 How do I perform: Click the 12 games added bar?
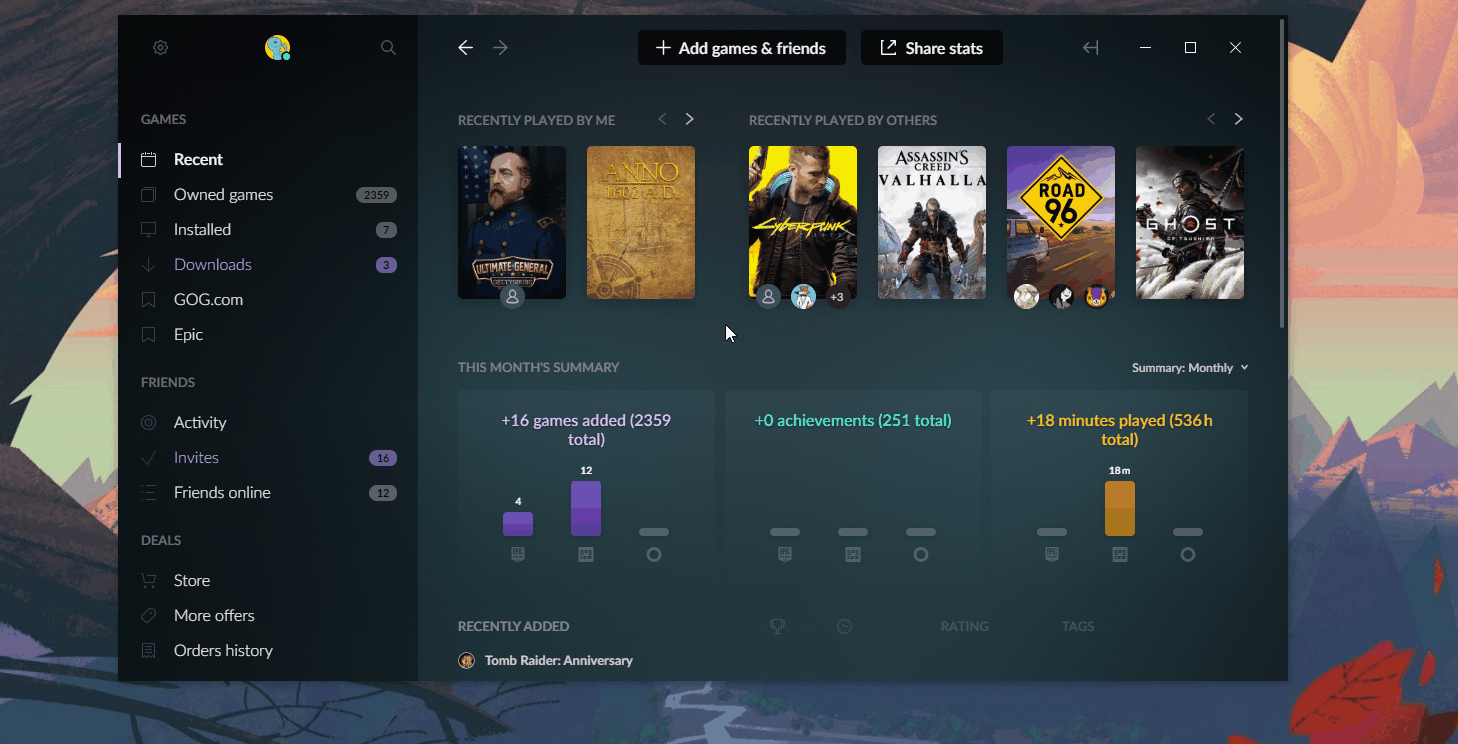click(x=586, y=509)
